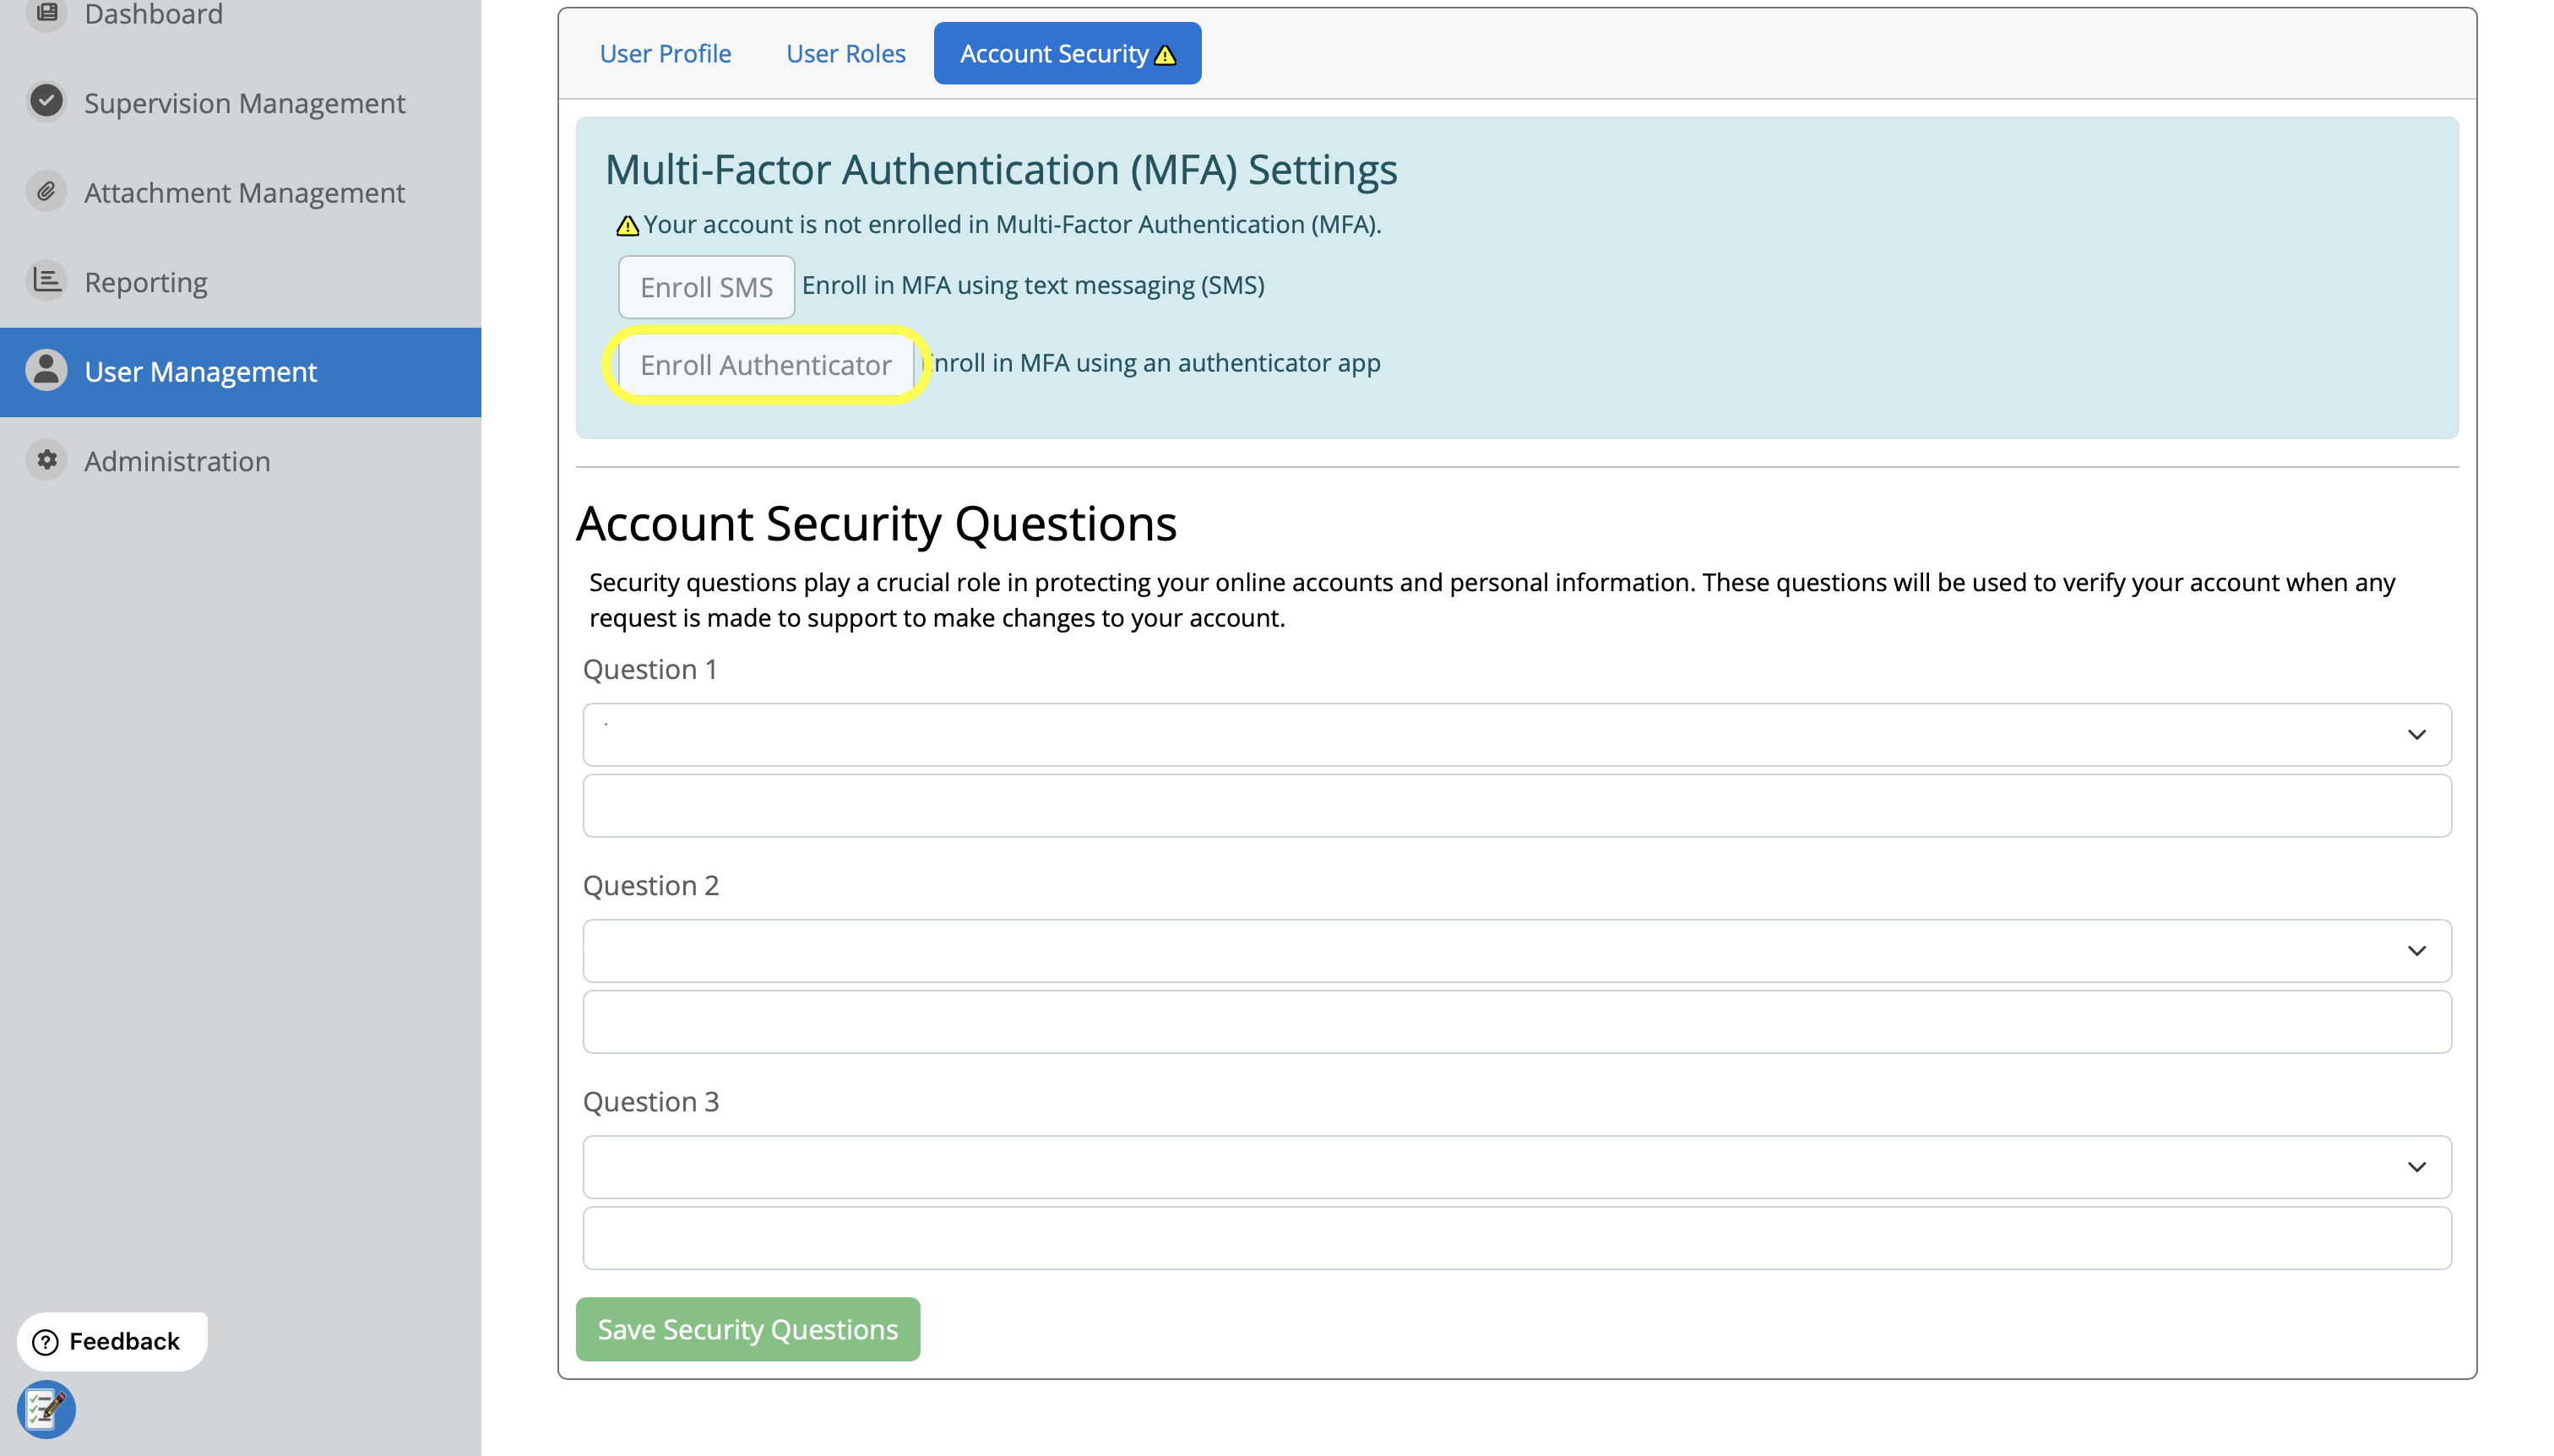Expand the Question 3 dropdown list
This screenshot has height=1456, width=2554.
pos(1516,1167)
